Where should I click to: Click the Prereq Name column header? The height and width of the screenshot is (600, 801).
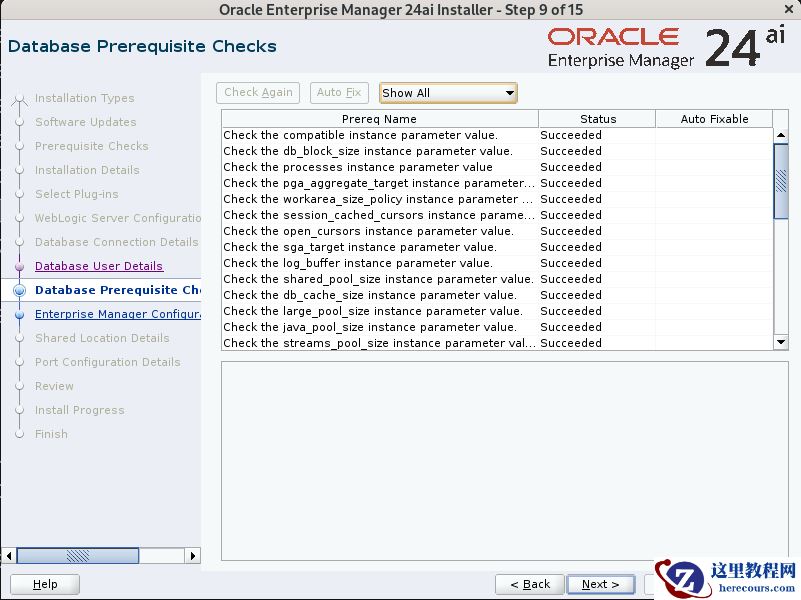[x=380, y=119]
